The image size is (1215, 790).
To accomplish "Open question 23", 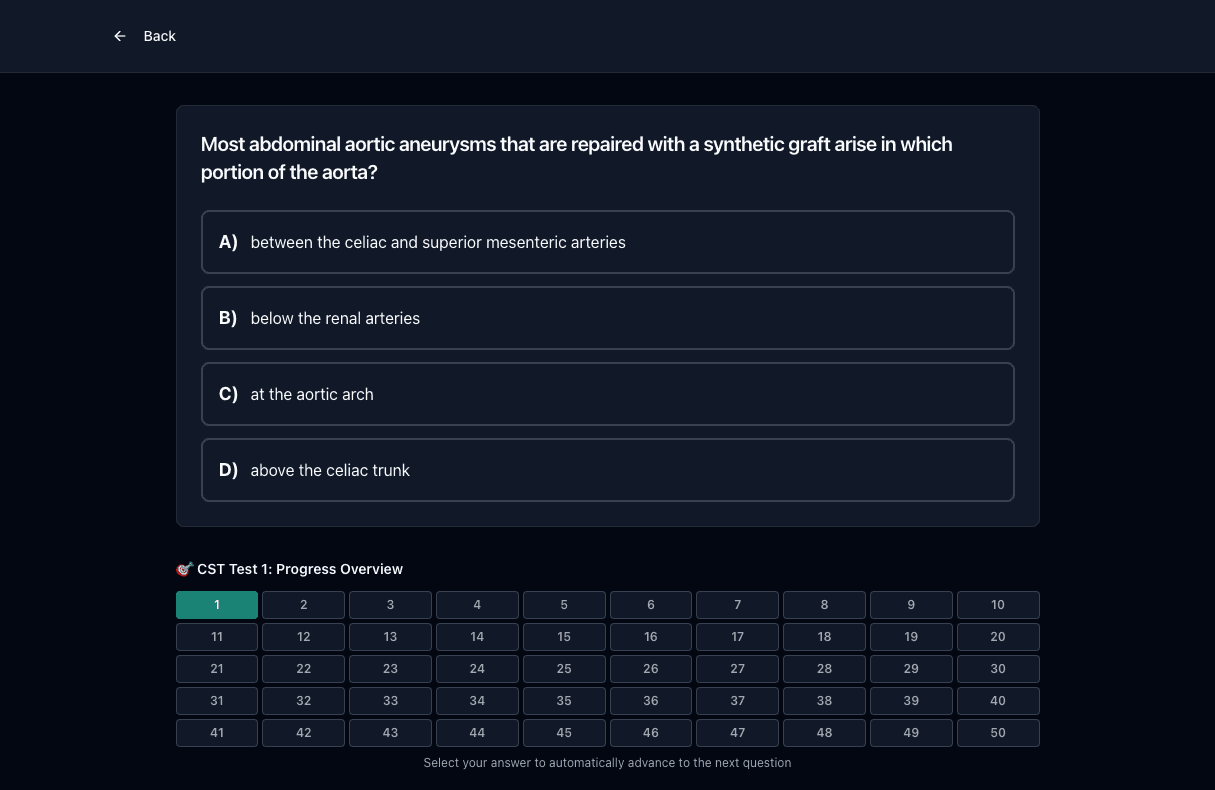I will pos(390,669).
